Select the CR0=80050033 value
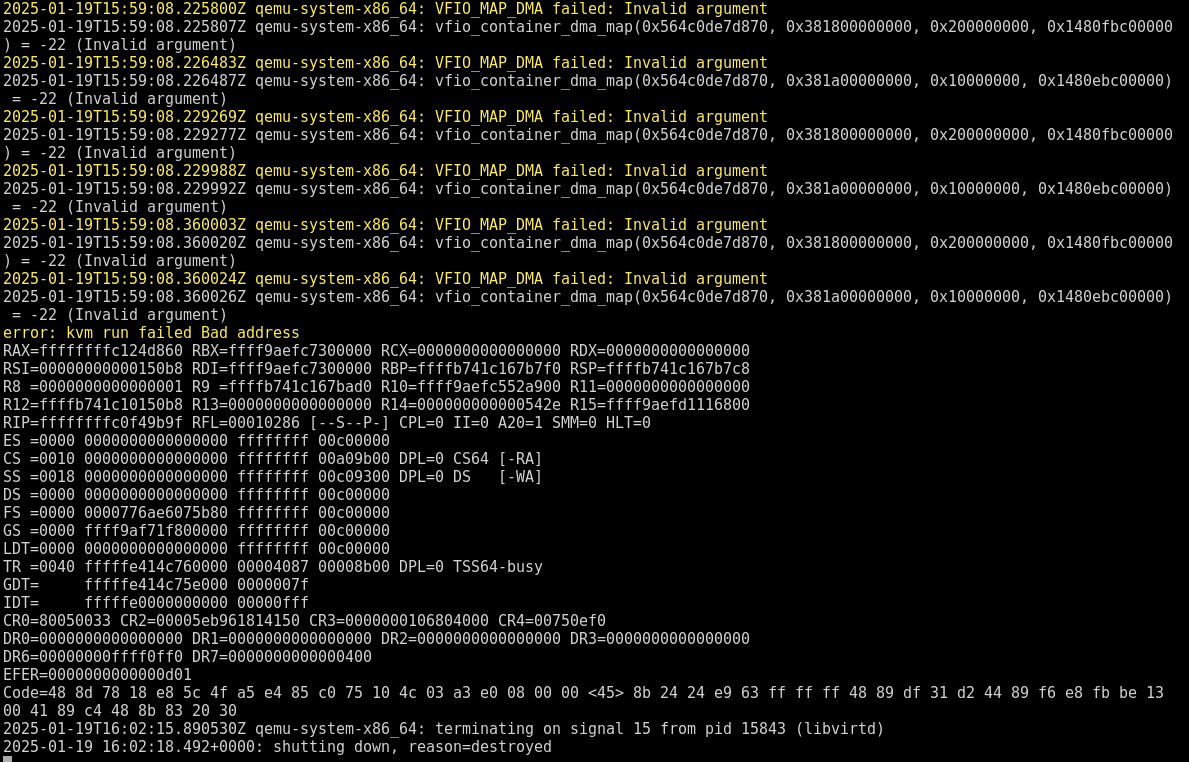1189x762 pixels. [x=57, y=621]
